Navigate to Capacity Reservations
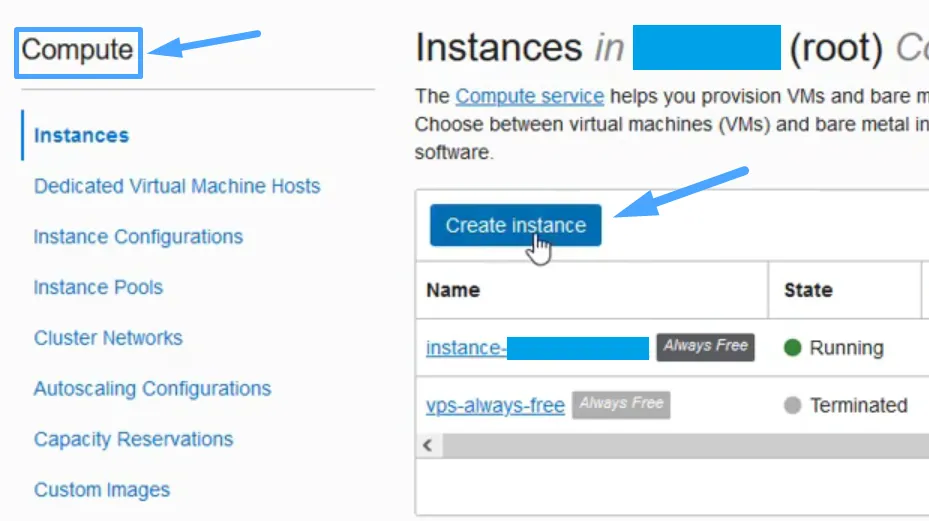The height and width of the screenshot is (521, 929). 133,439
